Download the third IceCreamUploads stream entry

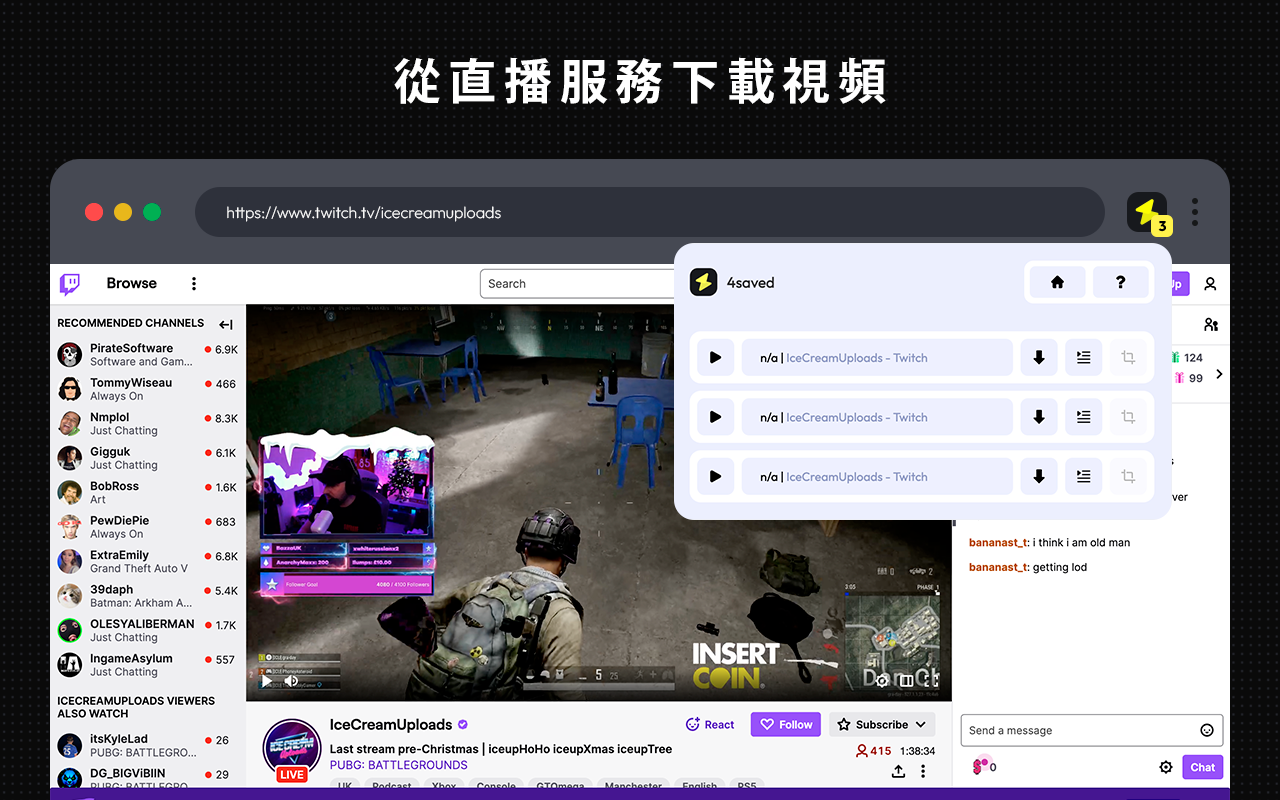tap(1039, 477)
